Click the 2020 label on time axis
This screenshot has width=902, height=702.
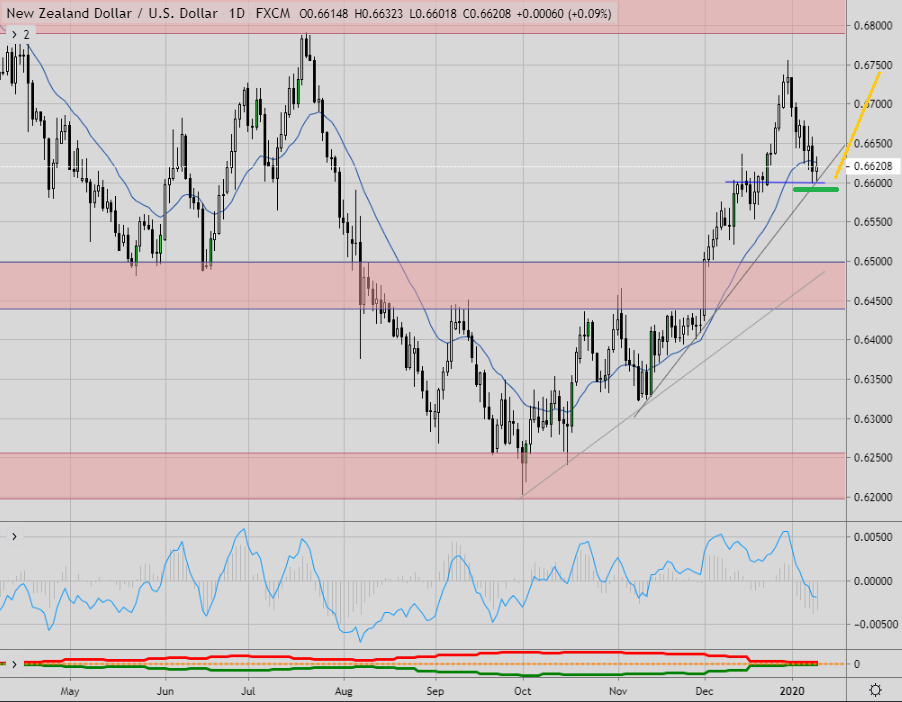792,691
